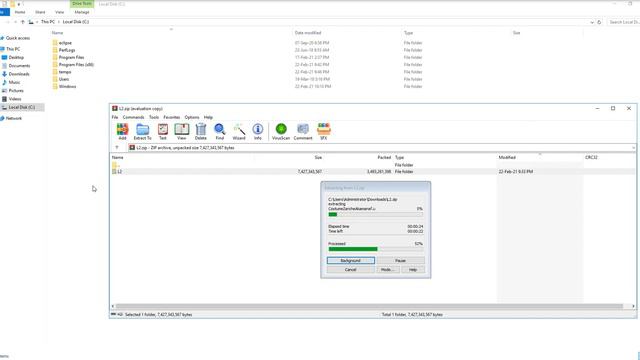Click the Explorer search box
Screen dimensions: 640x360
tap(623, 22)
